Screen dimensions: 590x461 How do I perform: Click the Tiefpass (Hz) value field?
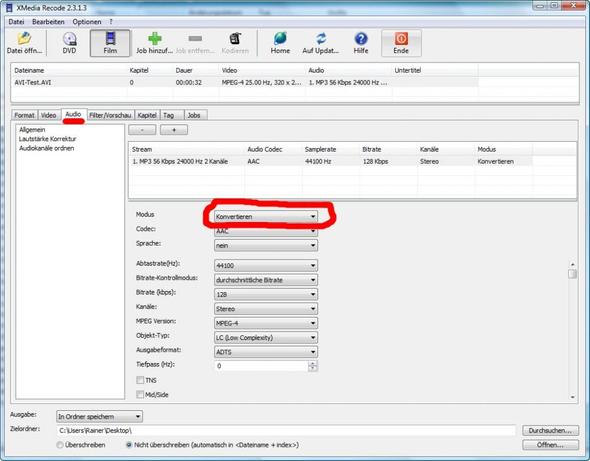tap(261, 366)
